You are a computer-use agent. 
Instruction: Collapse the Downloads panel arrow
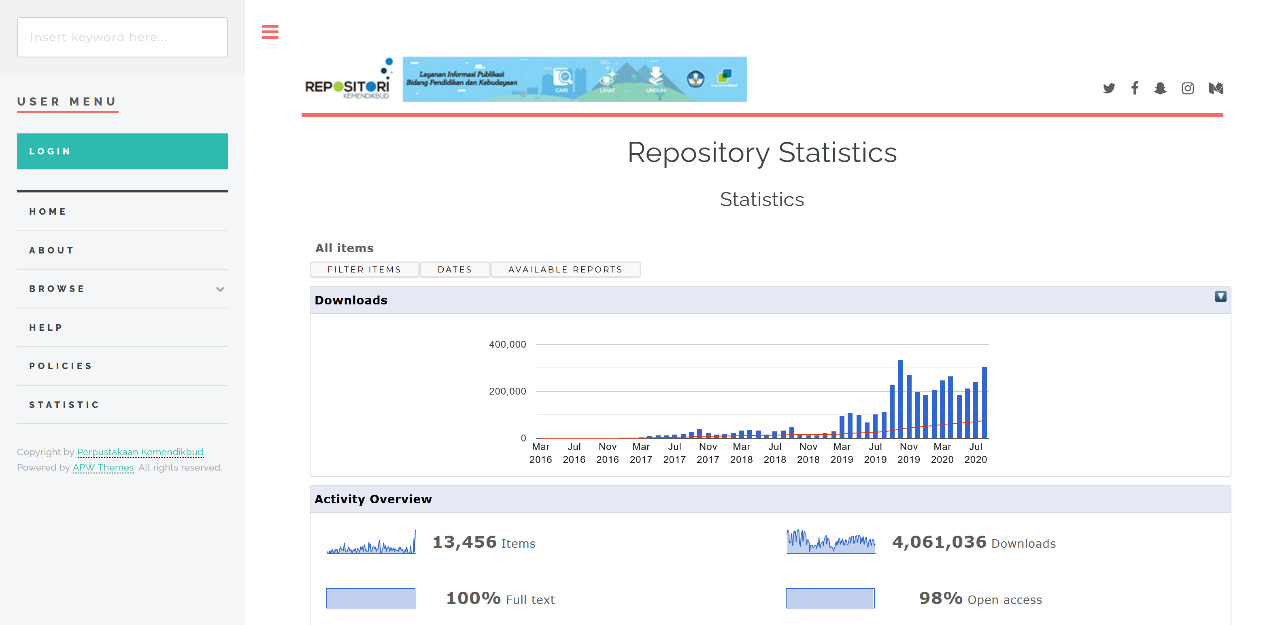(1220, 297)
